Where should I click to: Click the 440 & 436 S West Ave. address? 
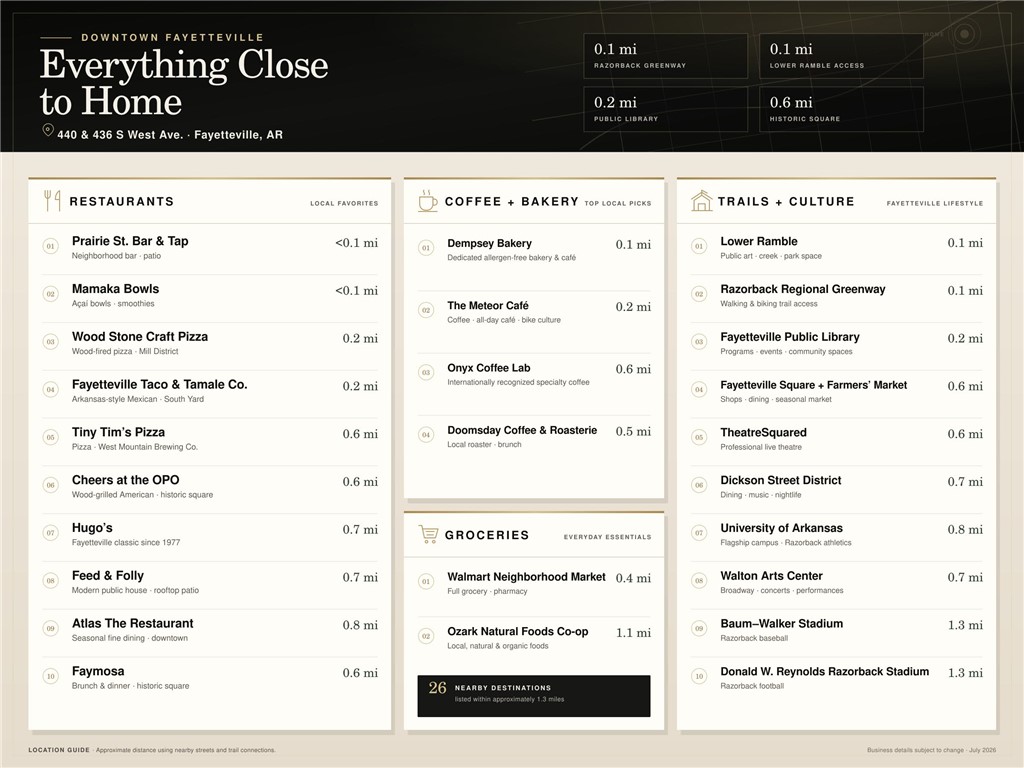point(170,135)
